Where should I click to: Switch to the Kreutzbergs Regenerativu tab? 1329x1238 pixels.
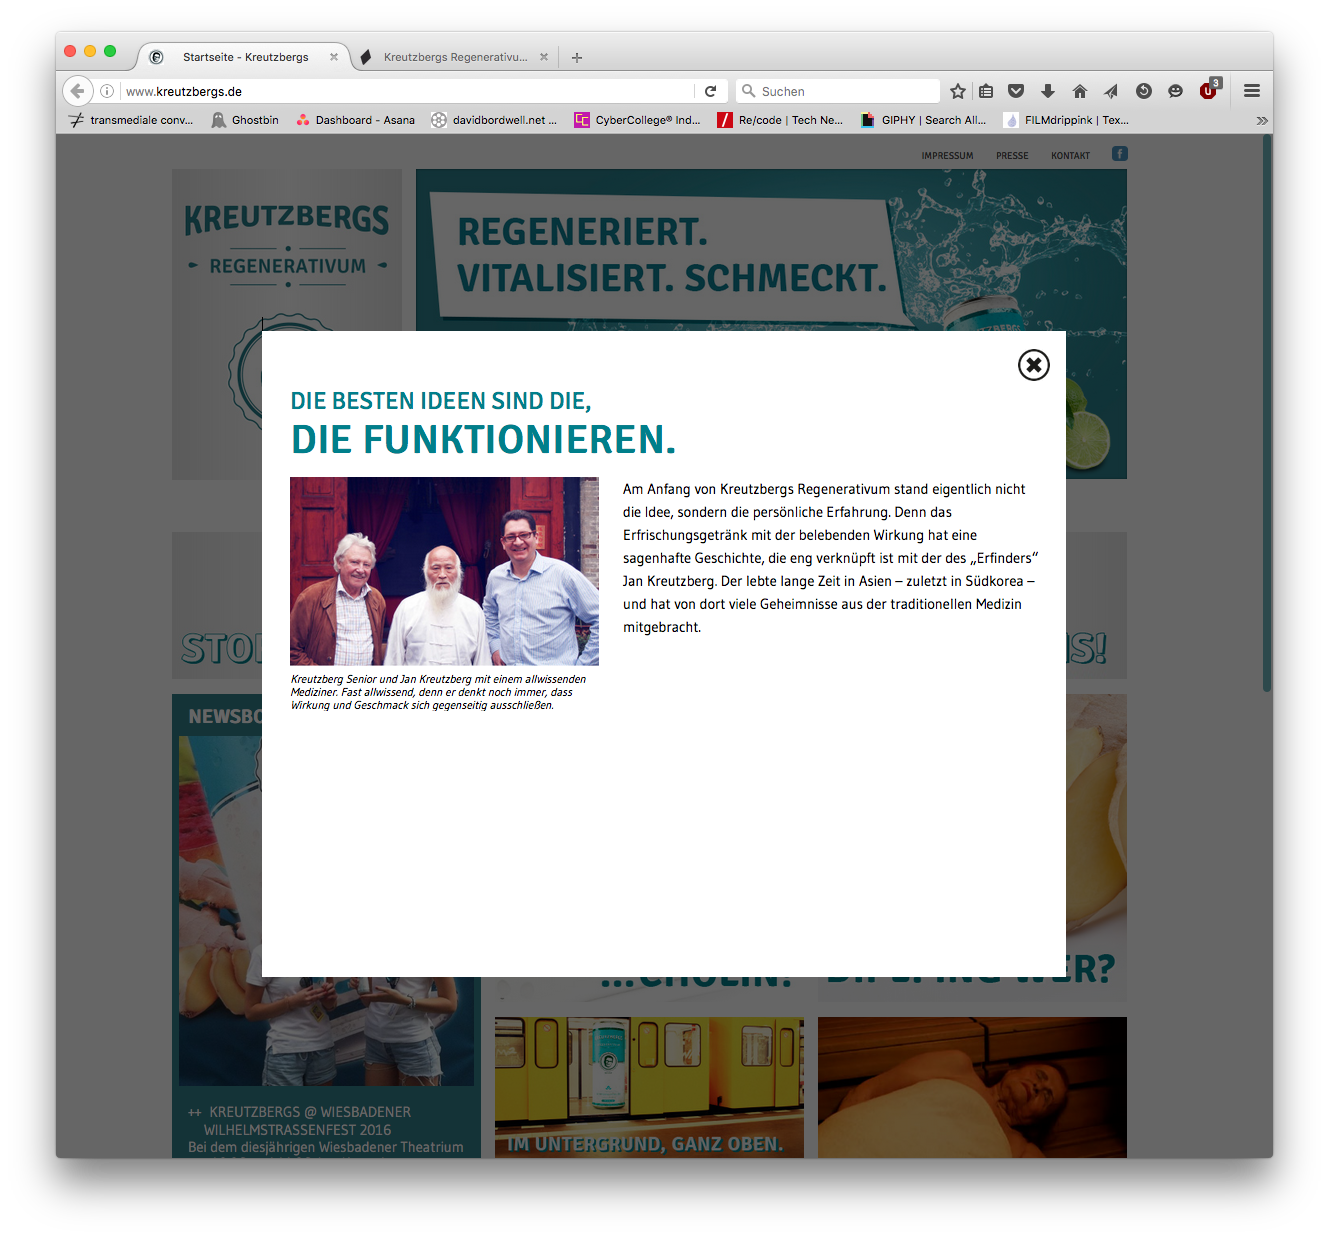point(455,57)
